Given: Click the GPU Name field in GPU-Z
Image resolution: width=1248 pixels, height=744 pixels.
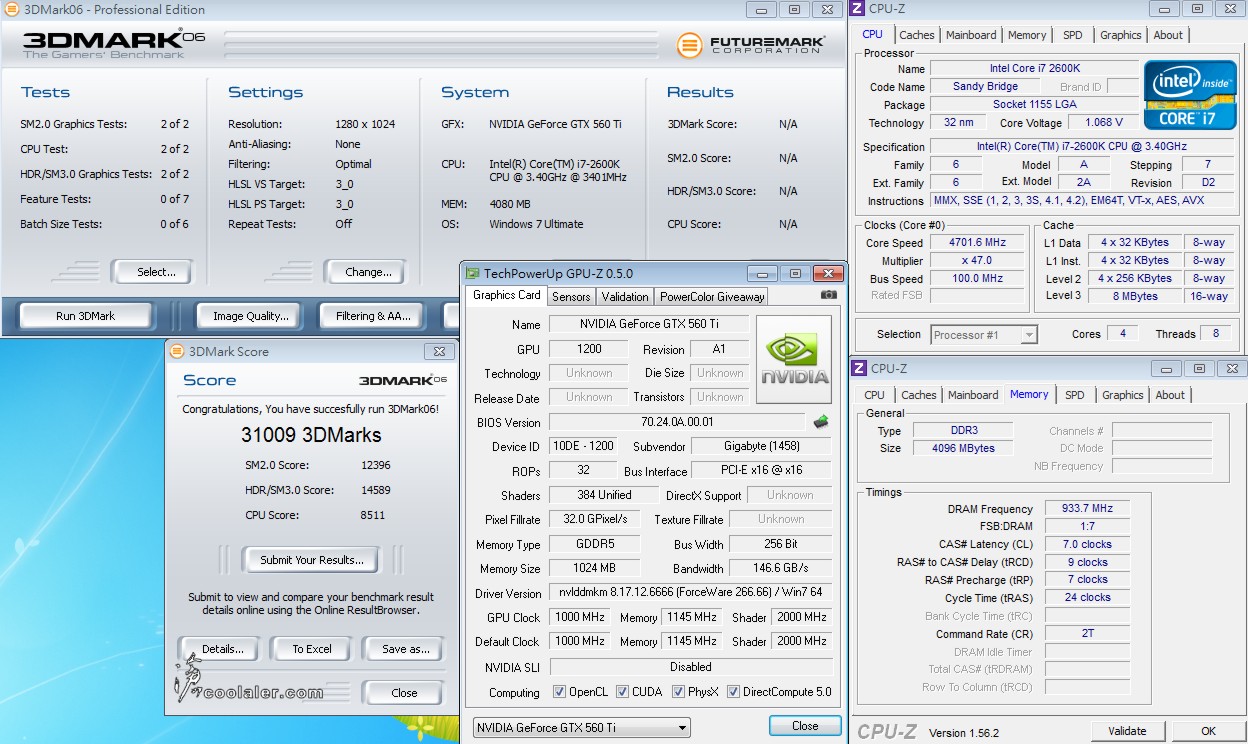Looking at the screenshot, I should pos(649,324).
